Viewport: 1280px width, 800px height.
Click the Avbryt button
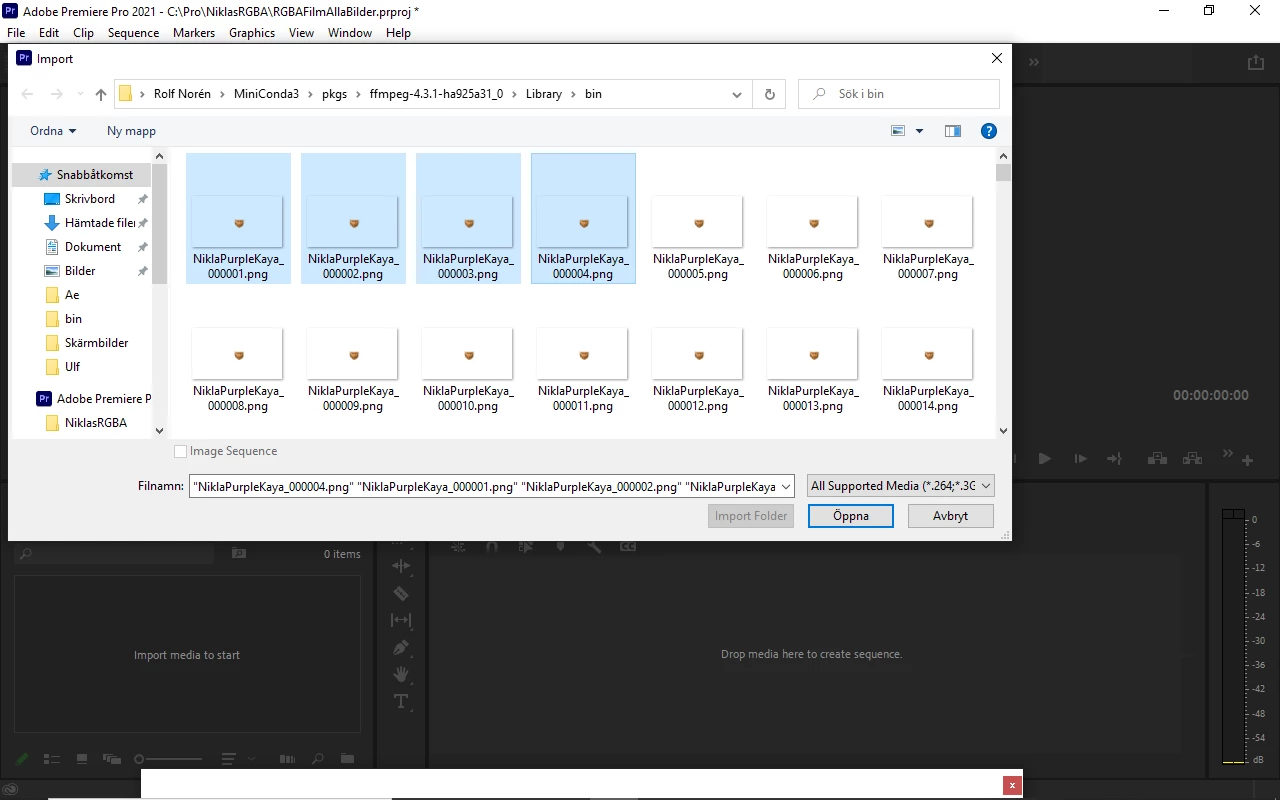click(x=950, y=516)
